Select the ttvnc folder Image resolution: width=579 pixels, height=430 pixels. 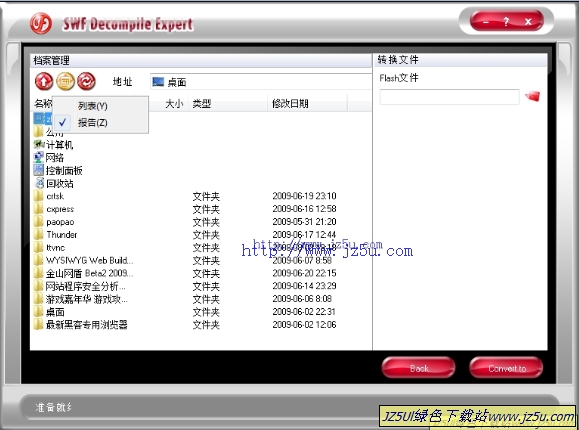55,248
